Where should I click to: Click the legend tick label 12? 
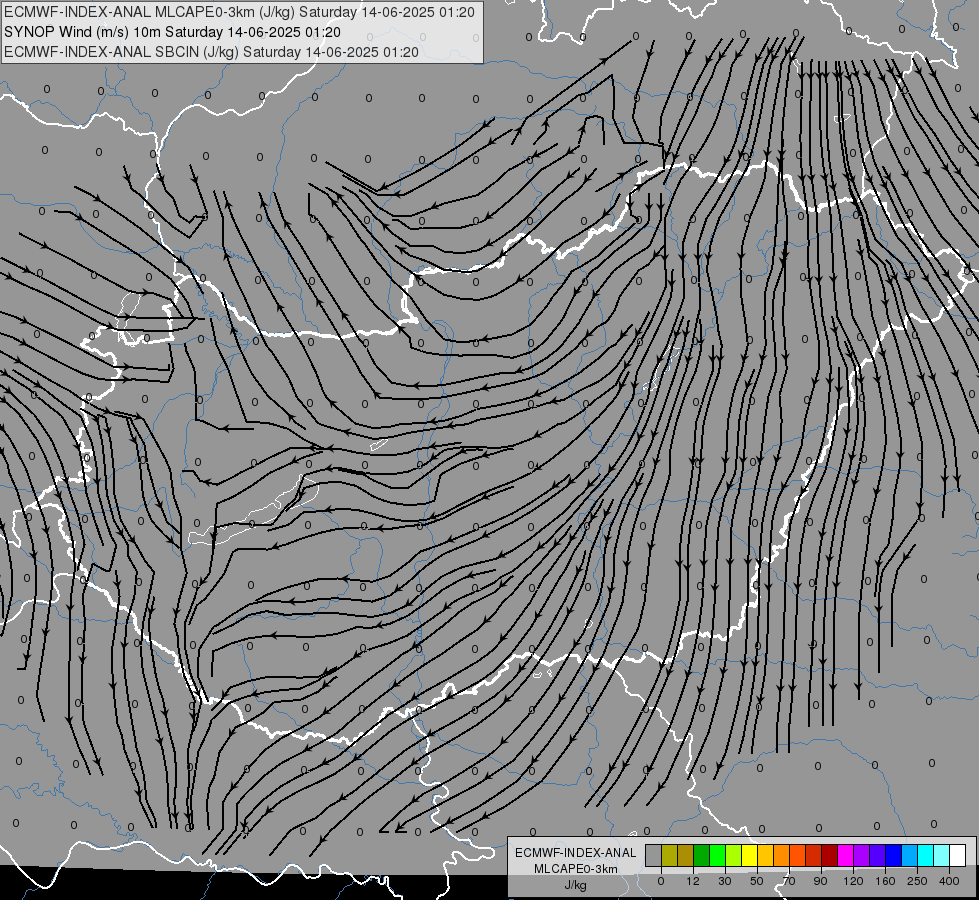(693, 881)
